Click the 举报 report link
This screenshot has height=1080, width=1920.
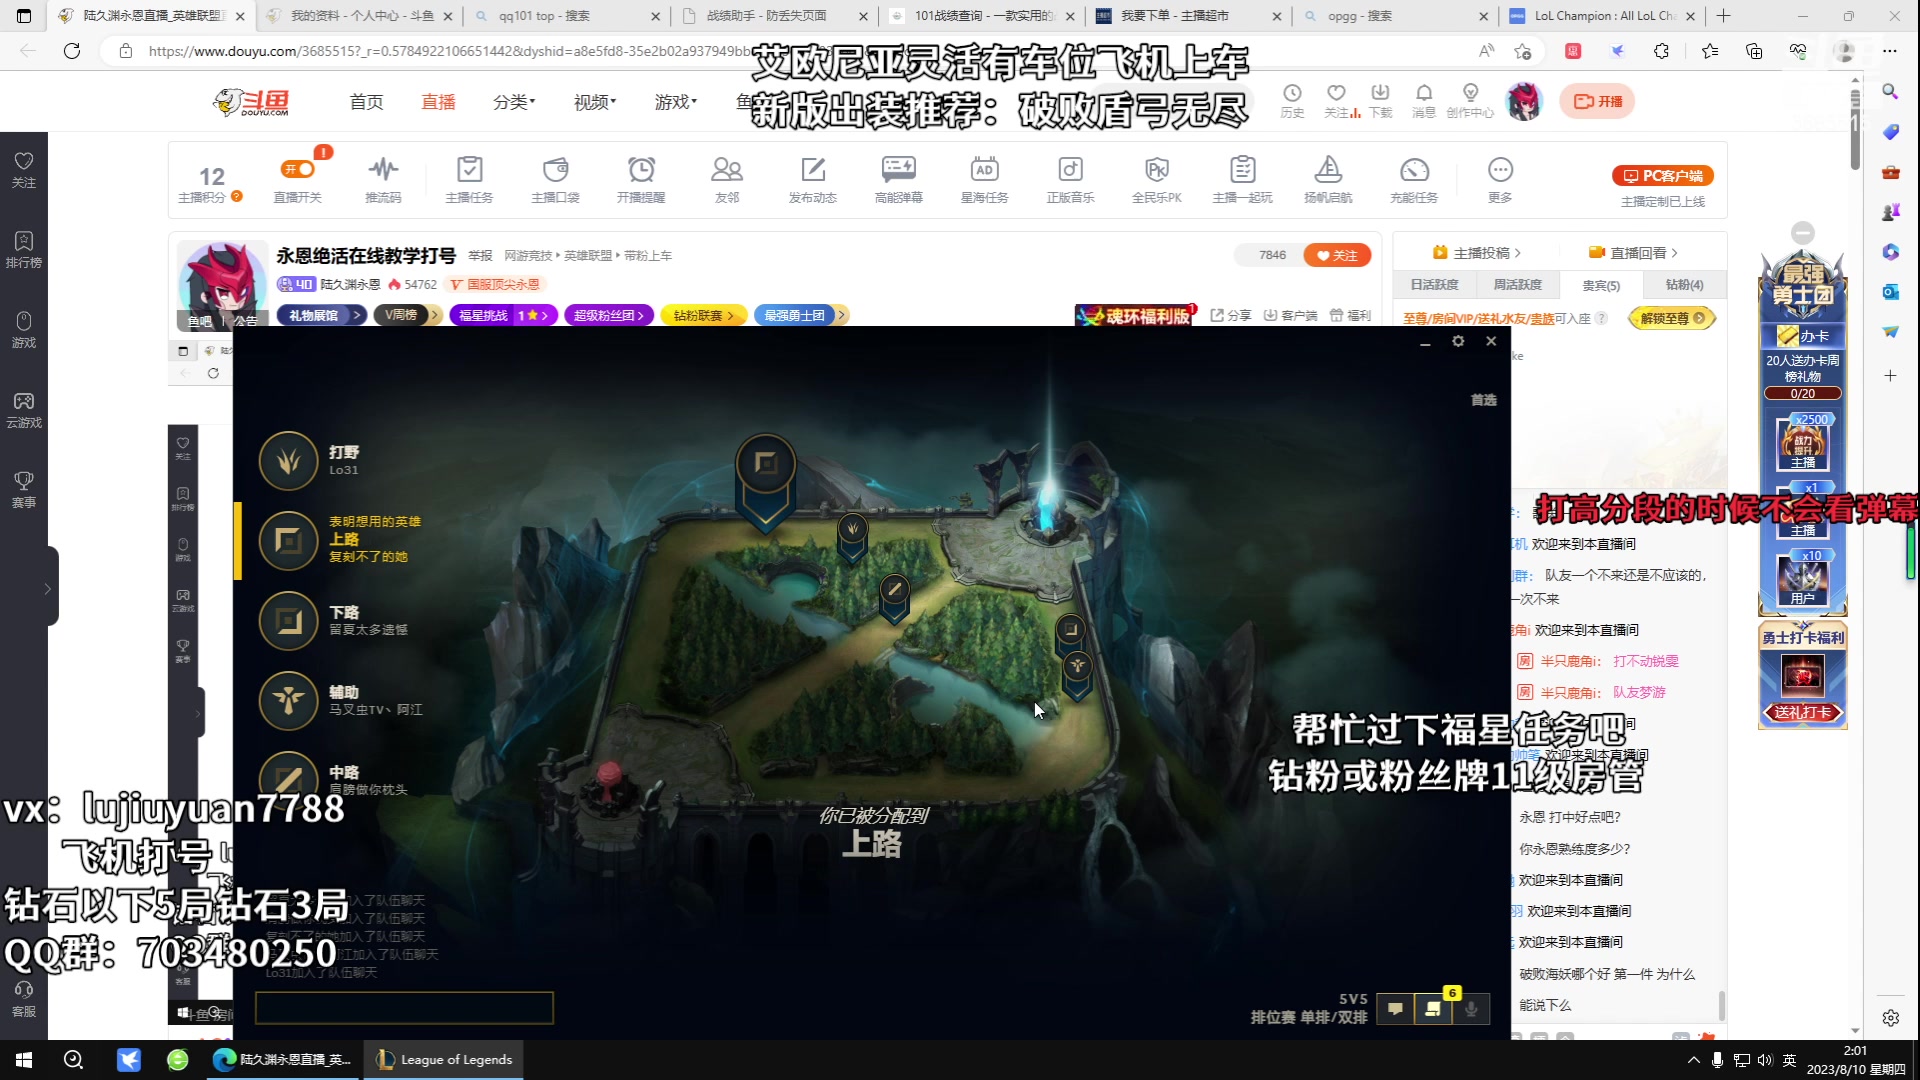pyautogui.click(x=480, y=256)
